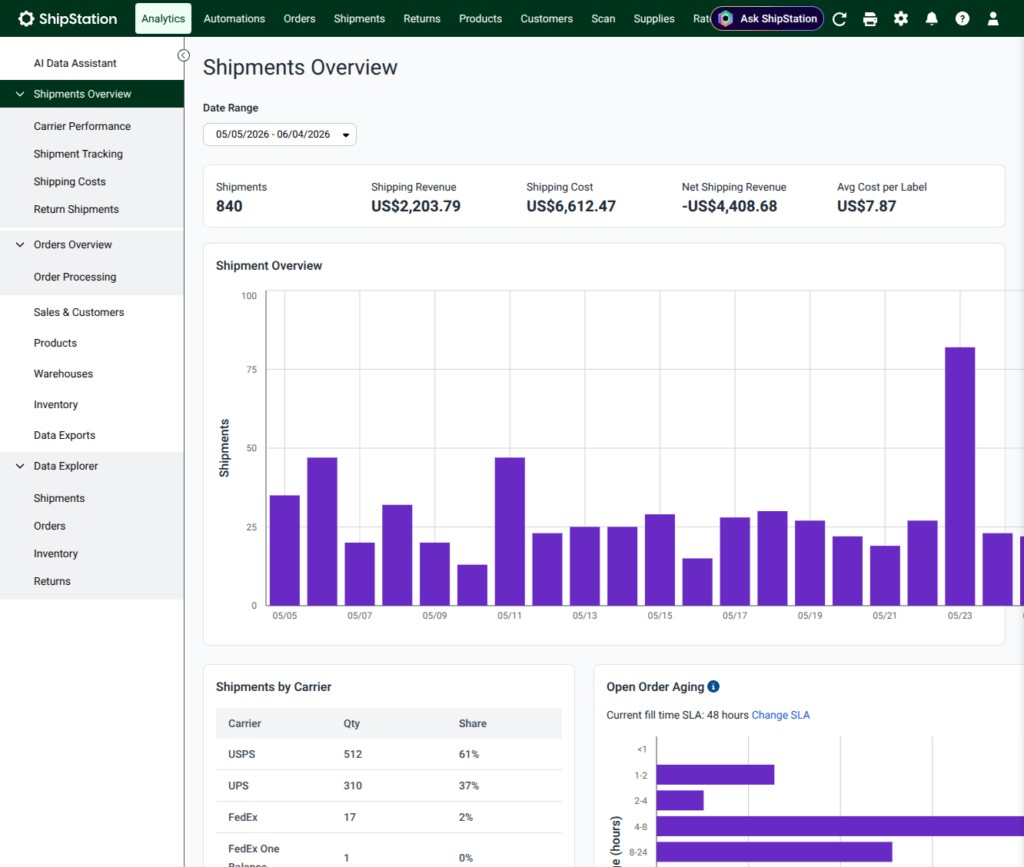The image size is (1024, 867).
Task: Open Carrier Performance report
Action: 82,126
